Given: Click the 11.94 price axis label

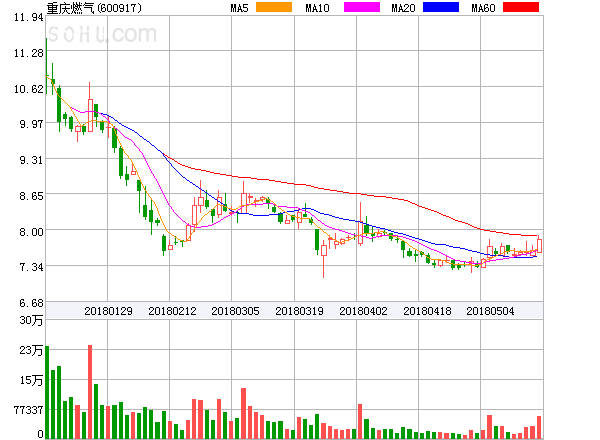Looking at the screenshot, I should pos(29,17).
